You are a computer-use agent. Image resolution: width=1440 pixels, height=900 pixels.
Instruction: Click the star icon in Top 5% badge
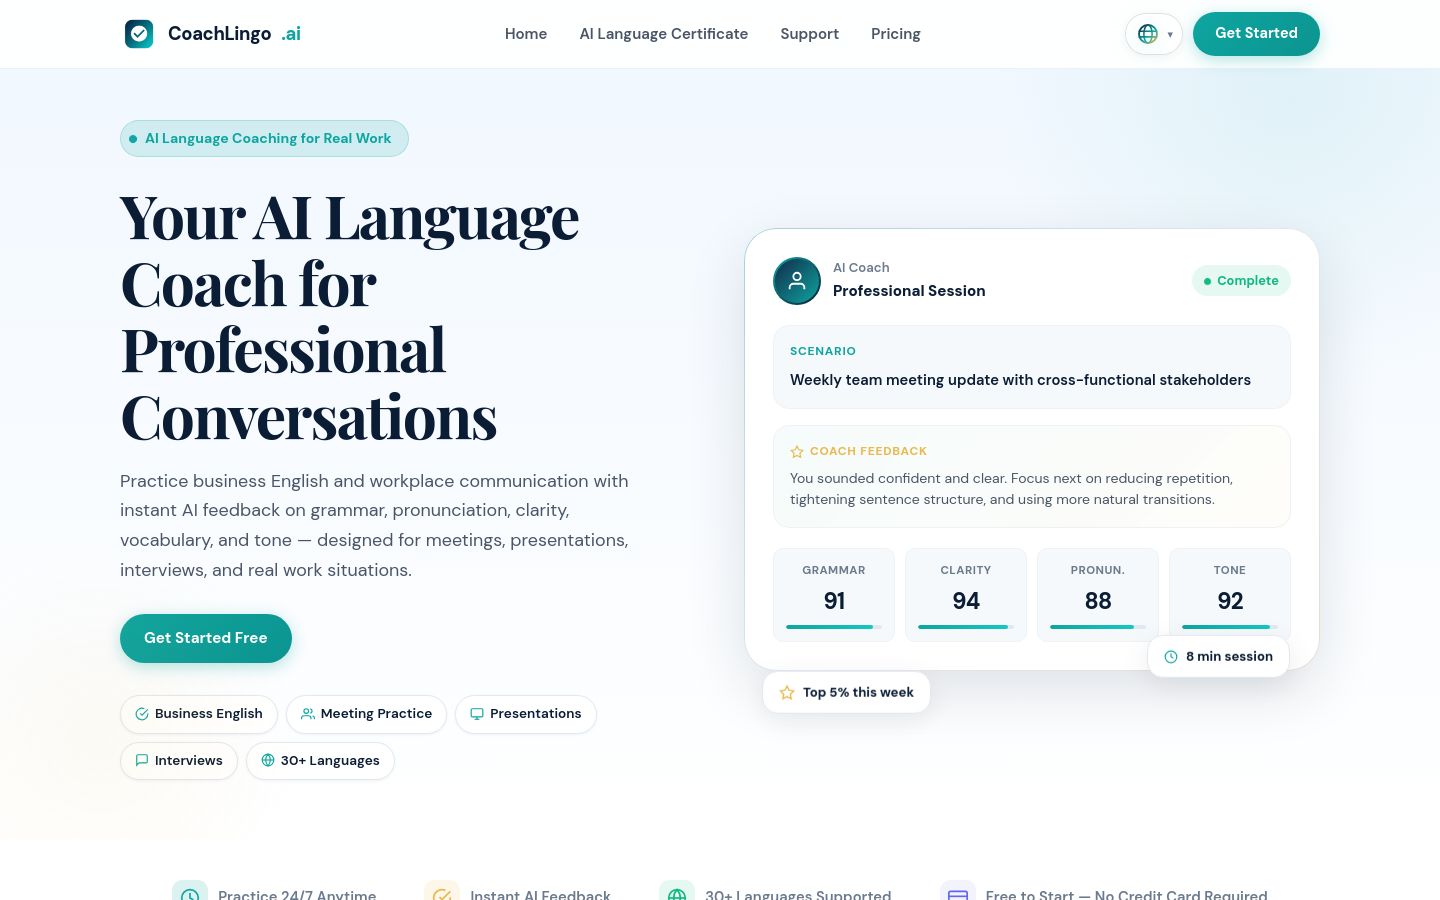[x=787, y=693]
